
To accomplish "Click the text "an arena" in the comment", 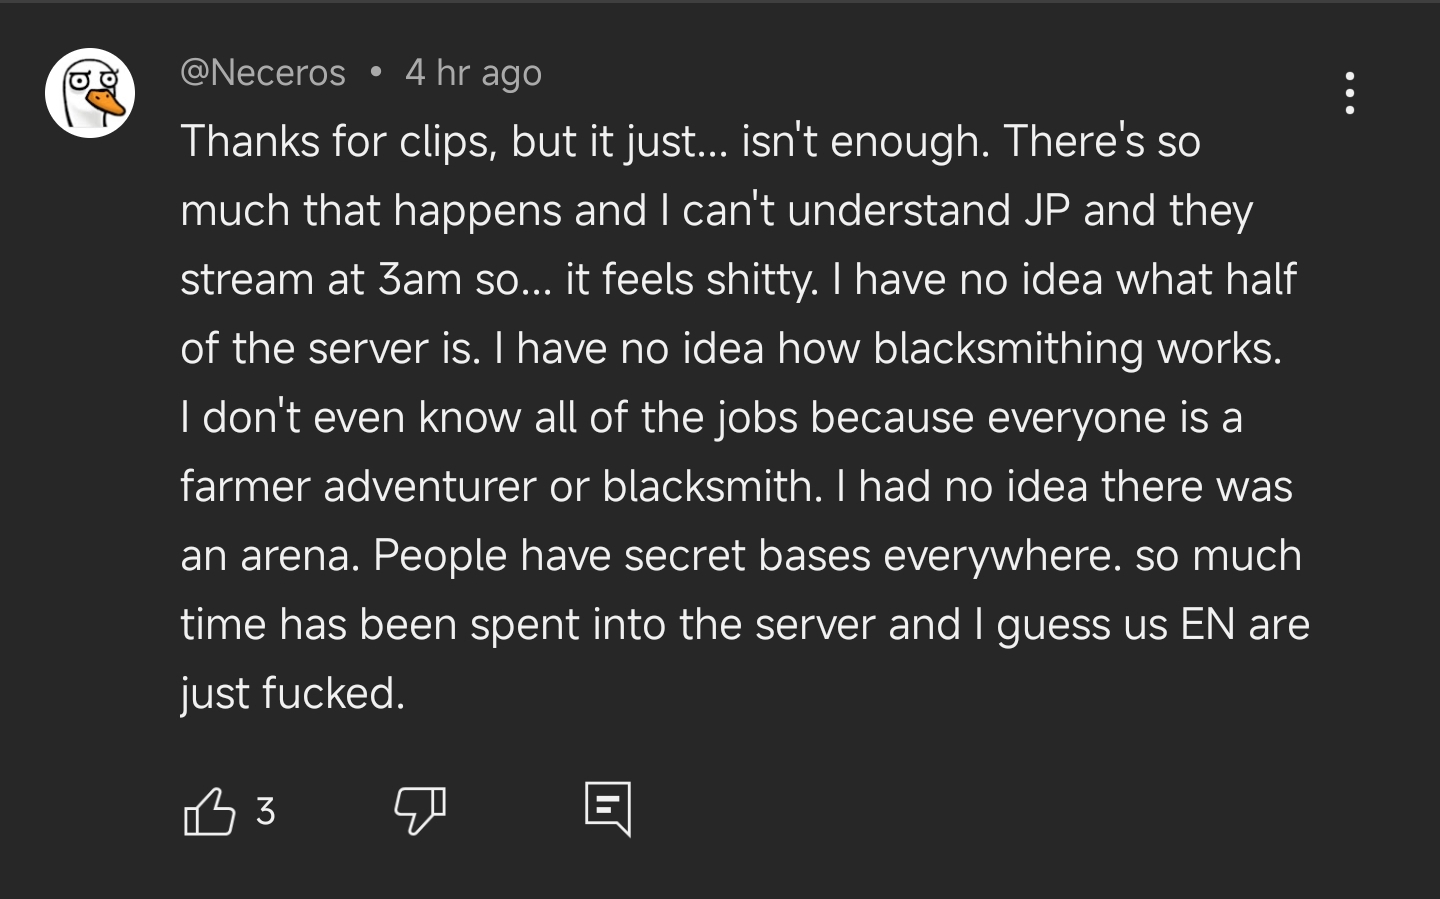I will pos(268,555).
